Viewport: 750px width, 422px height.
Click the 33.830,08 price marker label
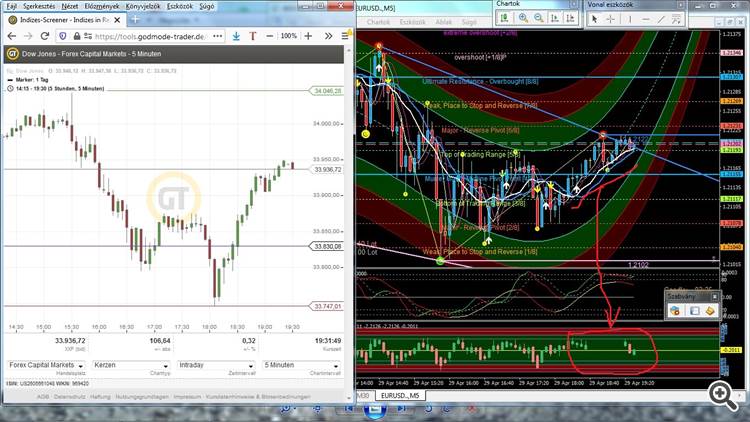click(327, 246)
